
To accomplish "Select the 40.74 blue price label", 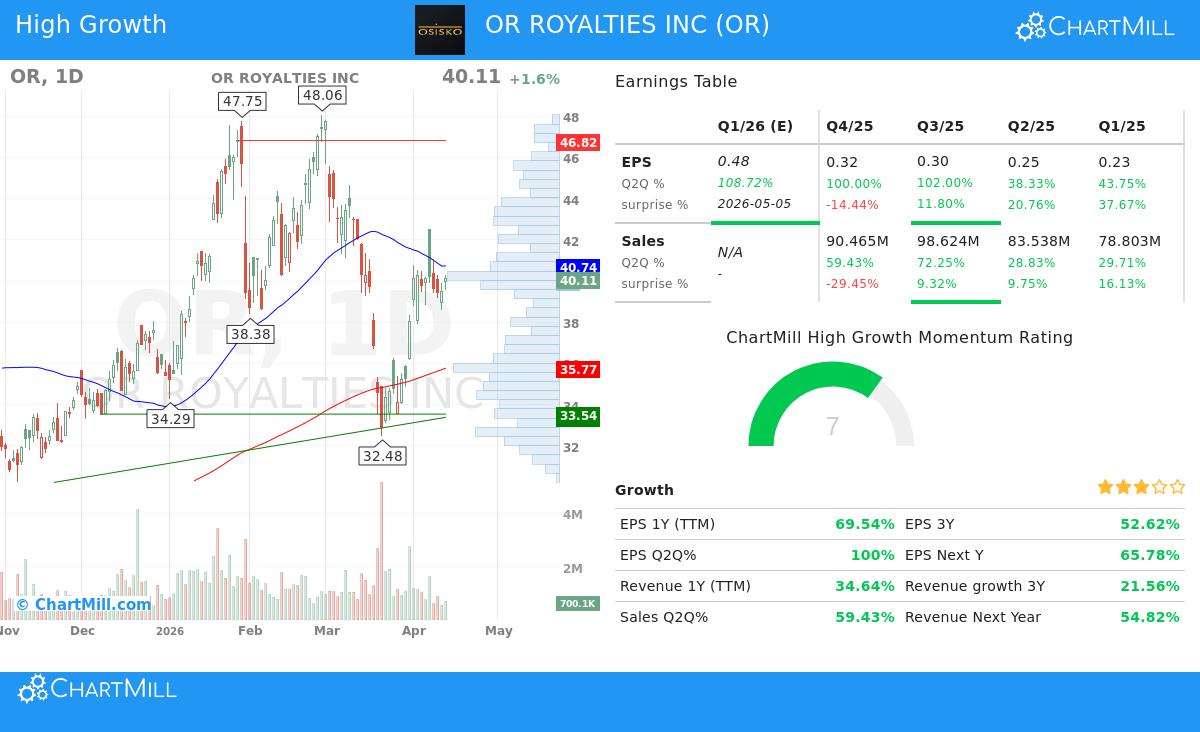I will click(x=578, y=268).
